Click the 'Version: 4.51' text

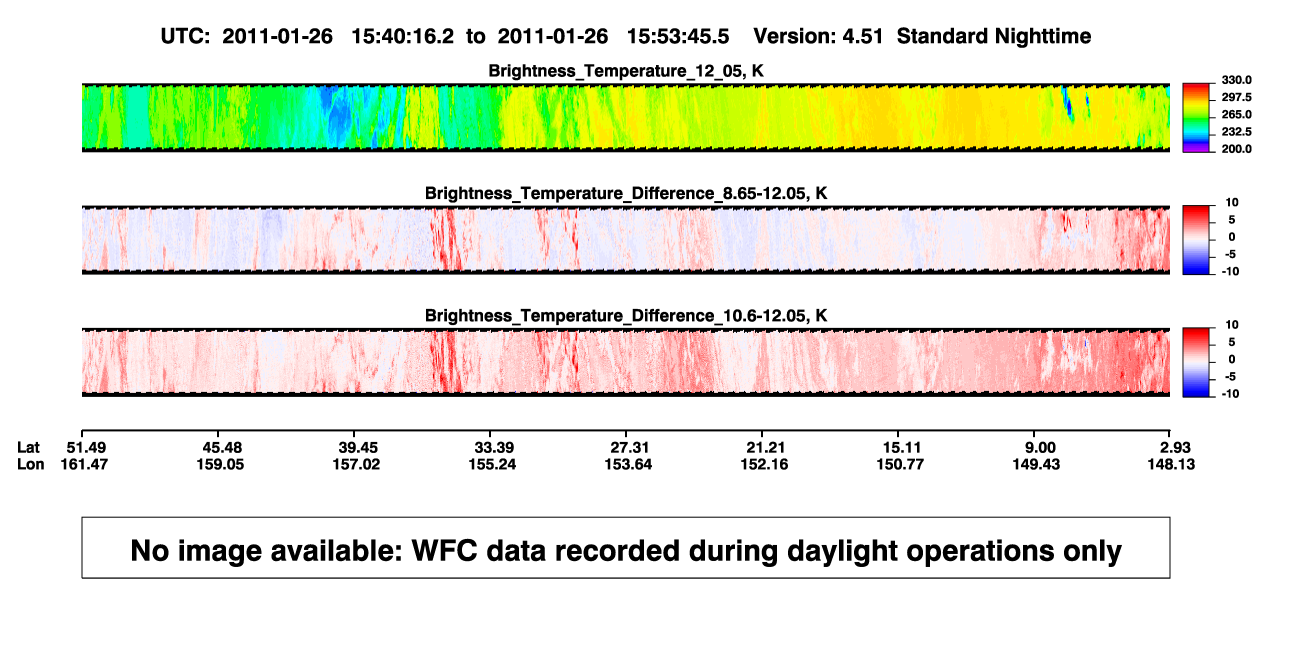coord(819,36)
